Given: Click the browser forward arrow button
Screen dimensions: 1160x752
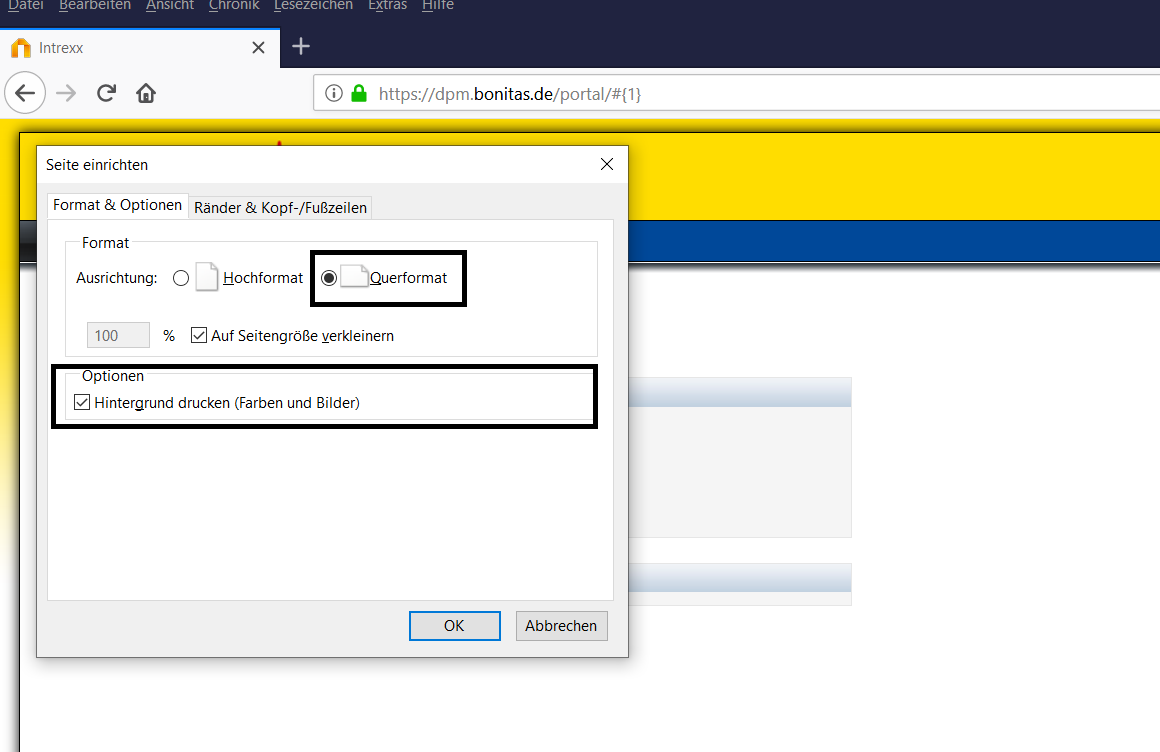Looking at the screenshot, I should coord(66,94).
